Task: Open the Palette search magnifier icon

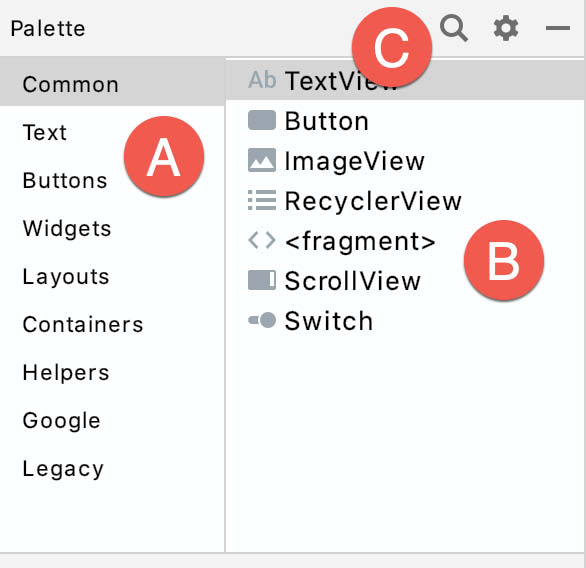Action: coord(454,28)
